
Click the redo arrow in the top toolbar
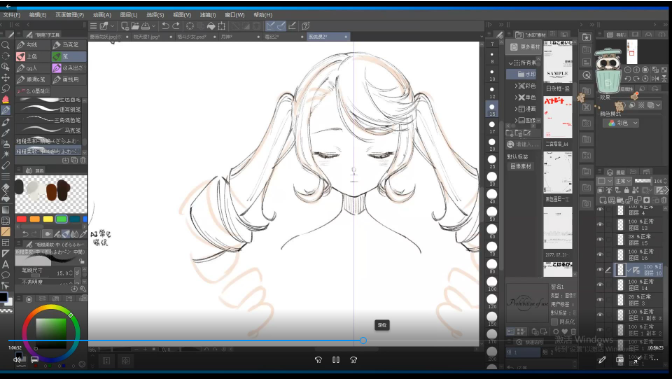tap(176, 26)
